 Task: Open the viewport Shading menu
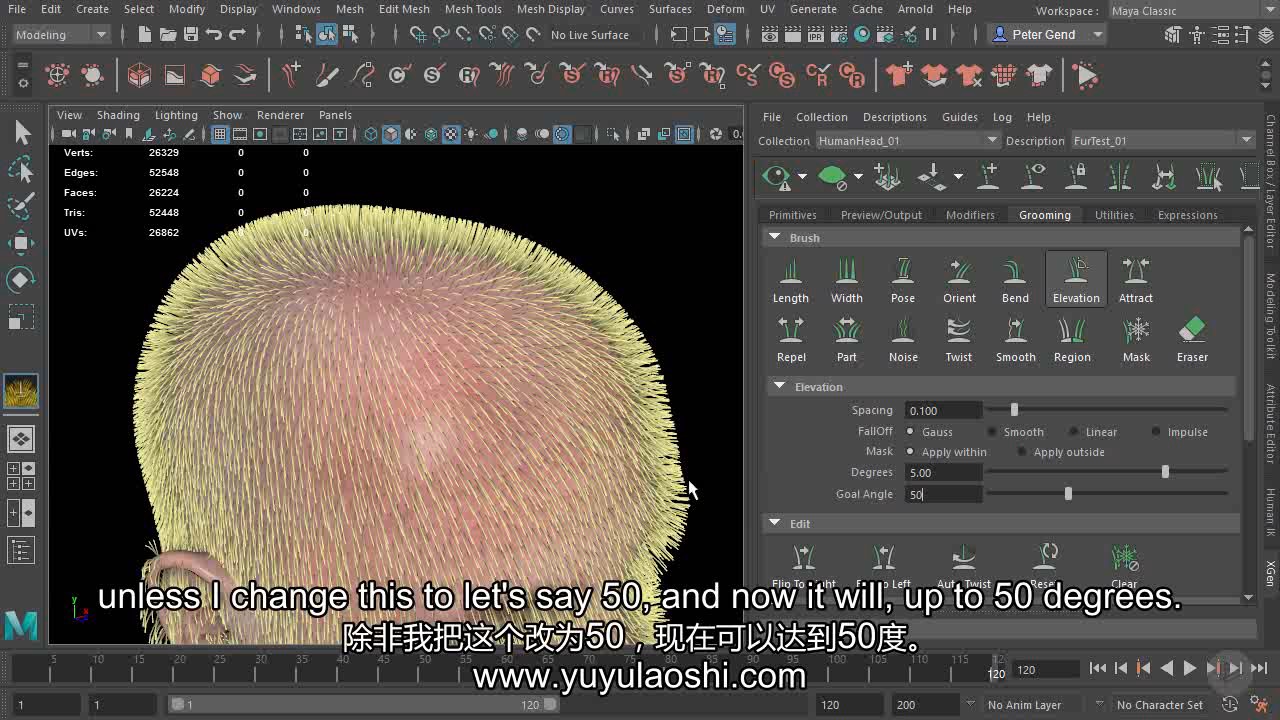click(118, 115)
